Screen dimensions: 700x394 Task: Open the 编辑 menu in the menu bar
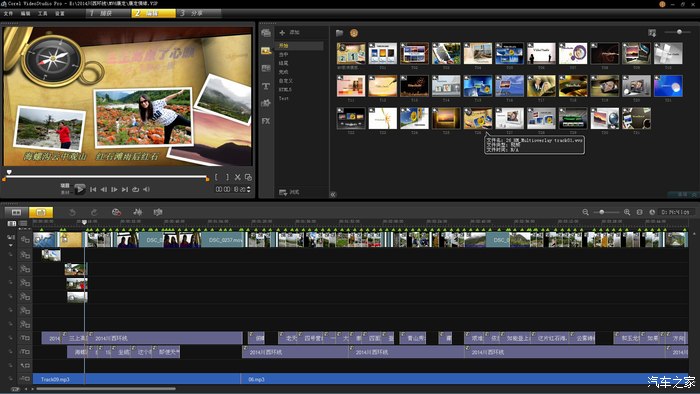point(25,13)
